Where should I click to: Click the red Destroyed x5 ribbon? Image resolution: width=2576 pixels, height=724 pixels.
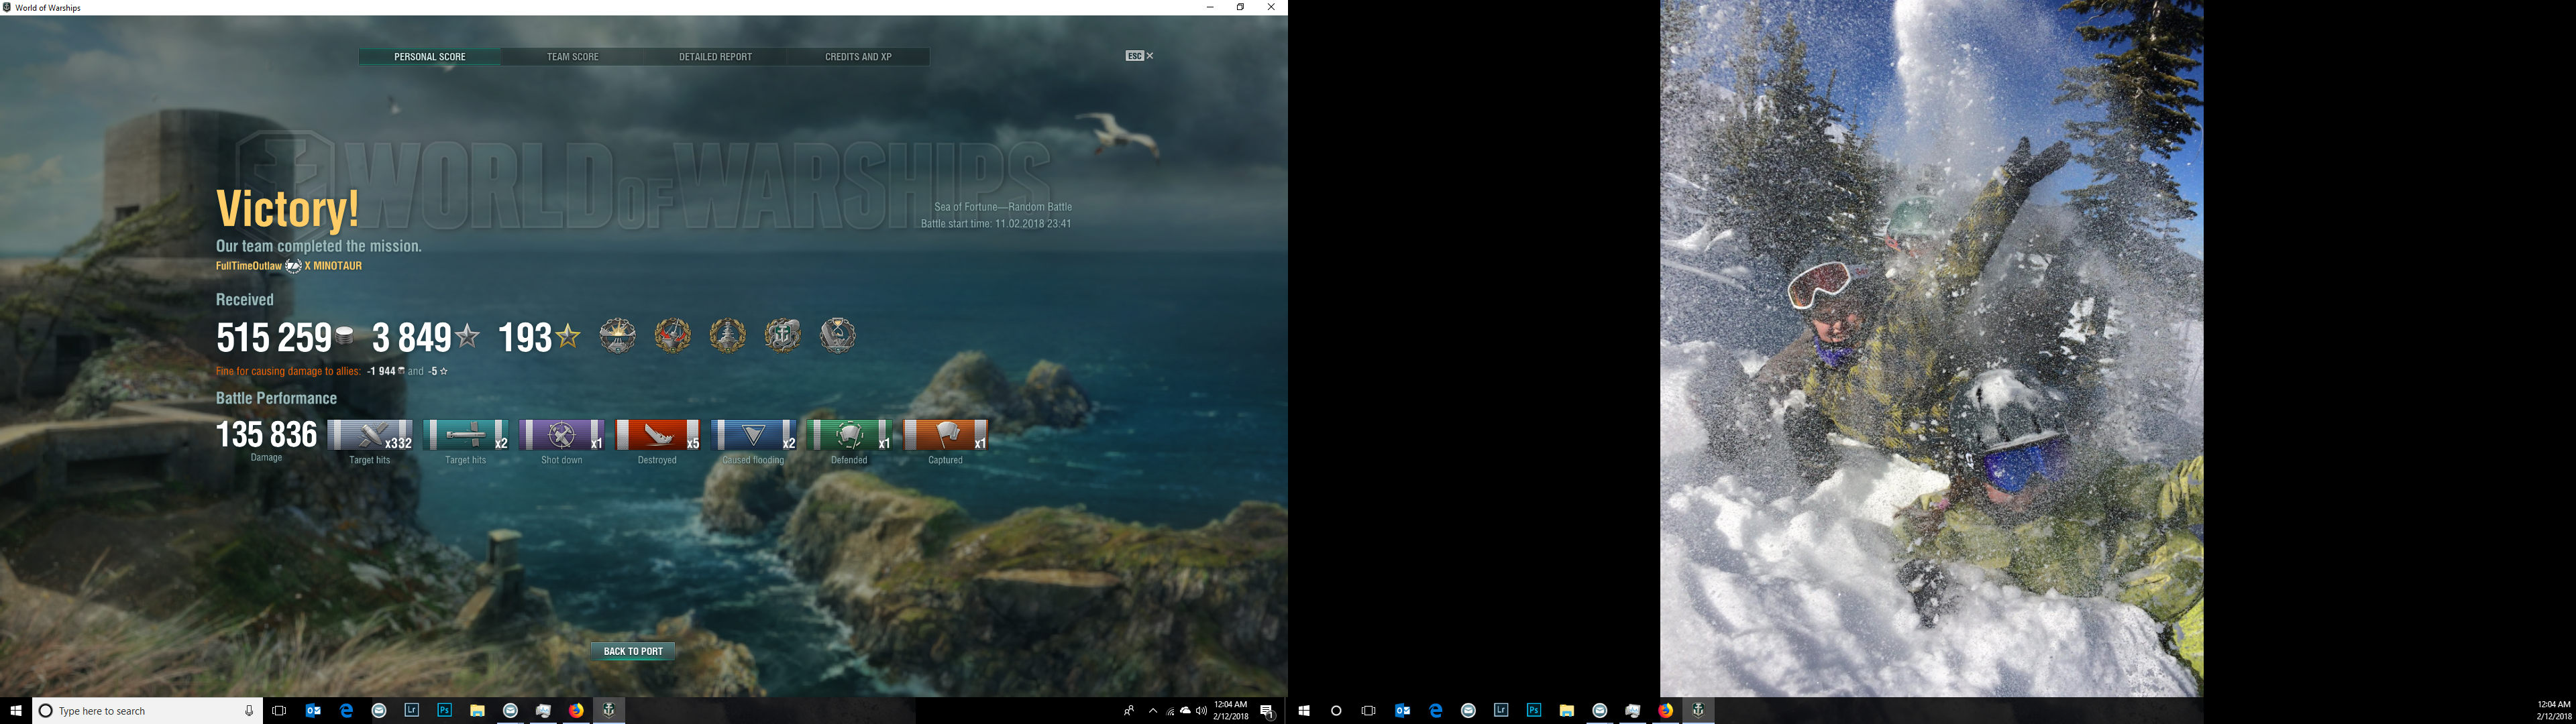(x=657, y=435)
